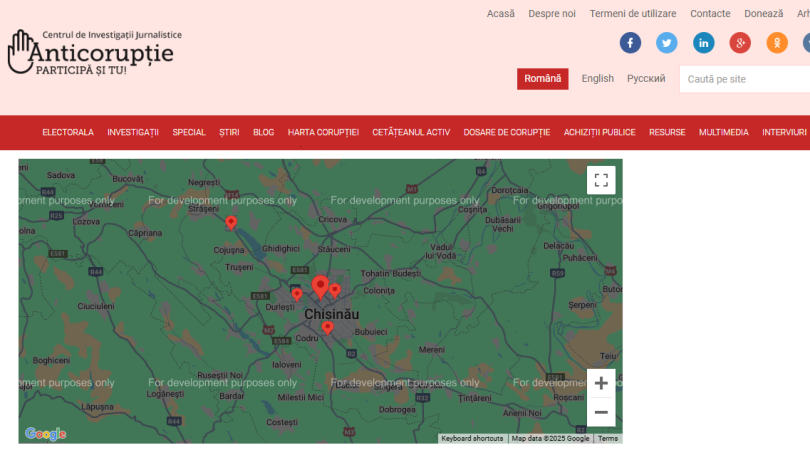
Task: Open the HARTA CORUPȚIEI menu item
Action: click(x=323, y=132)
